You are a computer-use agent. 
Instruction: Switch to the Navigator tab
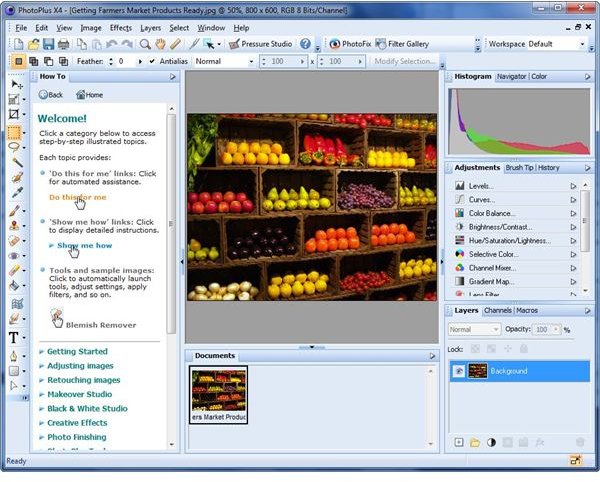coord(511,77)
